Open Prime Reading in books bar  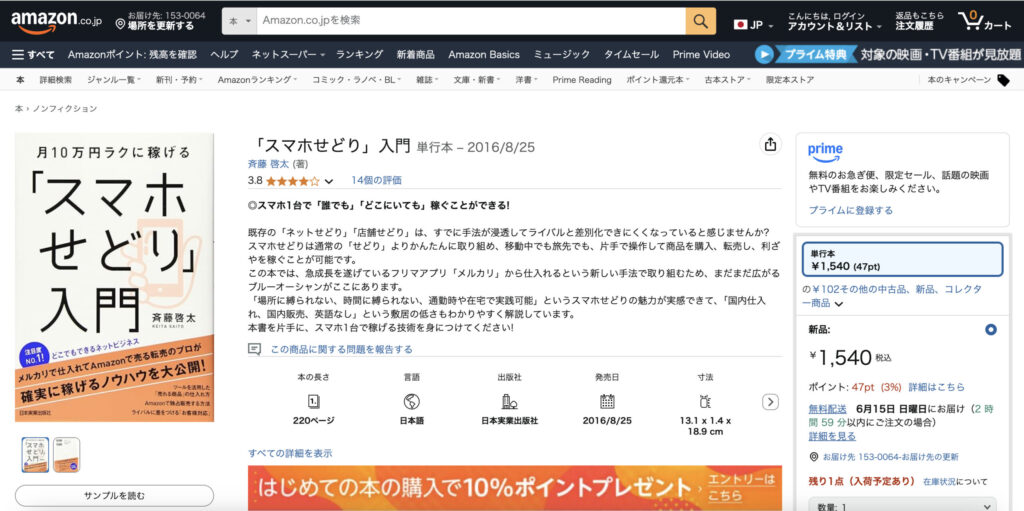click(x=581, y=80)
